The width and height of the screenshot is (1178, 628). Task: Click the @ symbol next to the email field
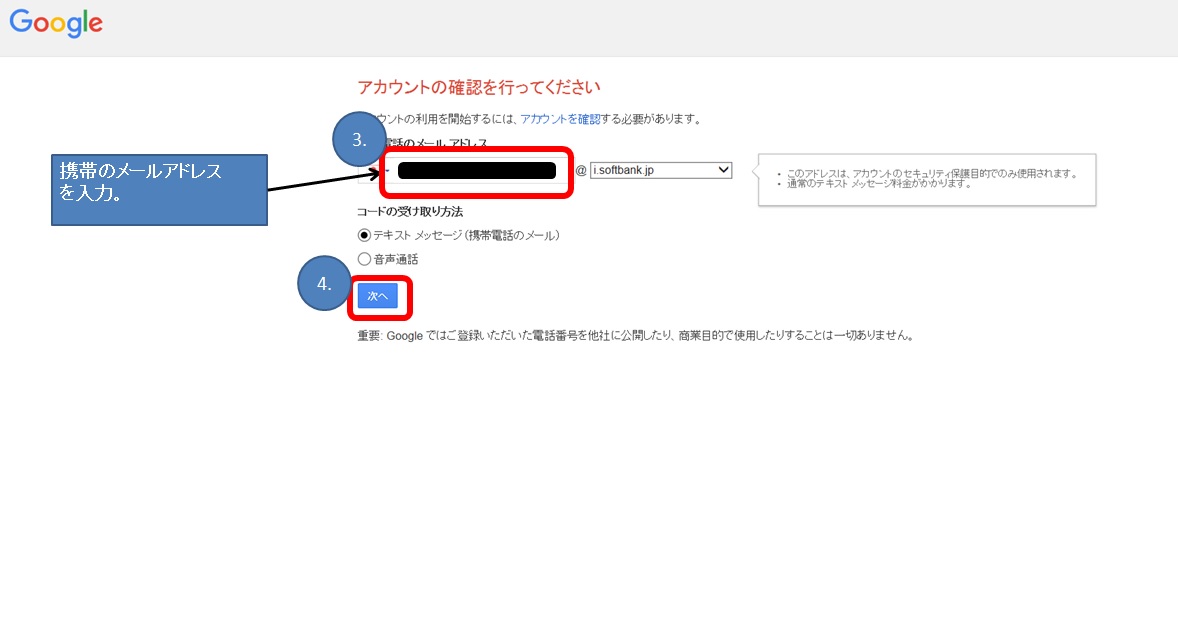[582, 169]
